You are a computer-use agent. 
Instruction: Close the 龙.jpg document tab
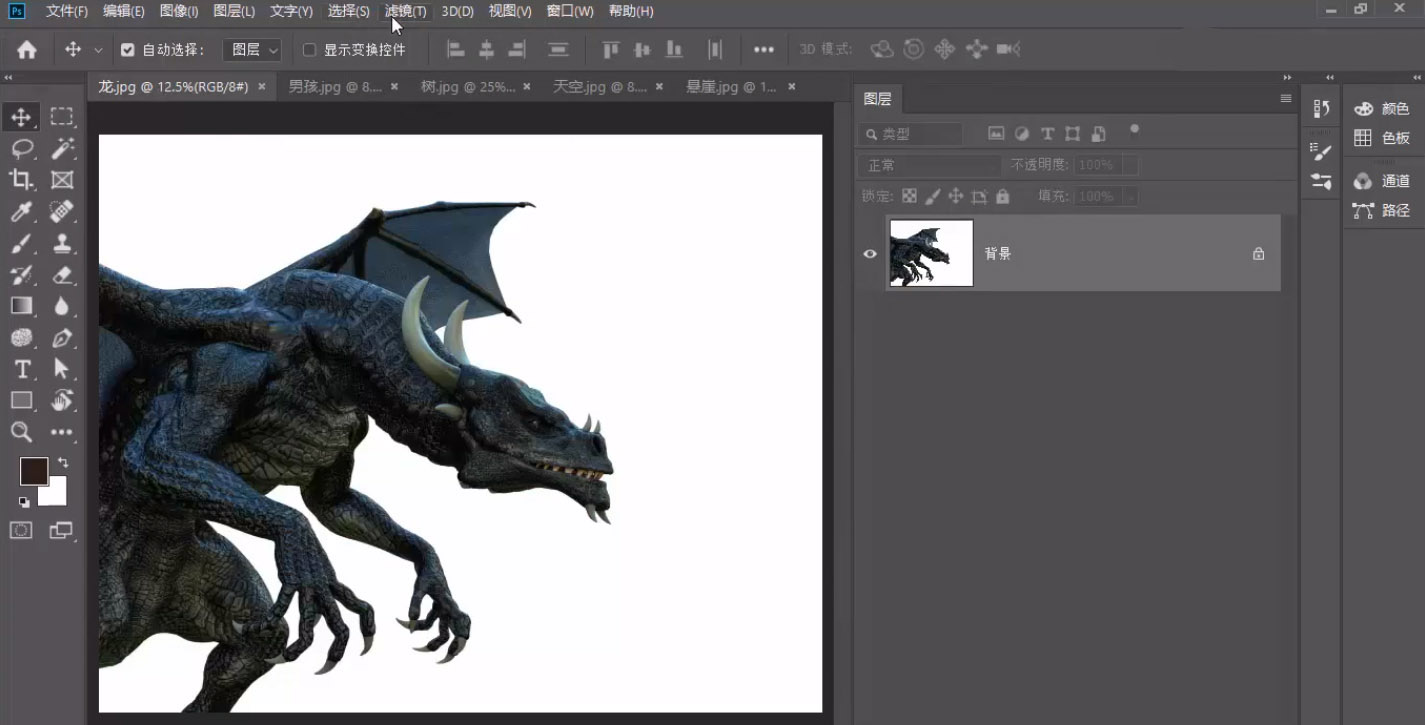tap(262, 87)
